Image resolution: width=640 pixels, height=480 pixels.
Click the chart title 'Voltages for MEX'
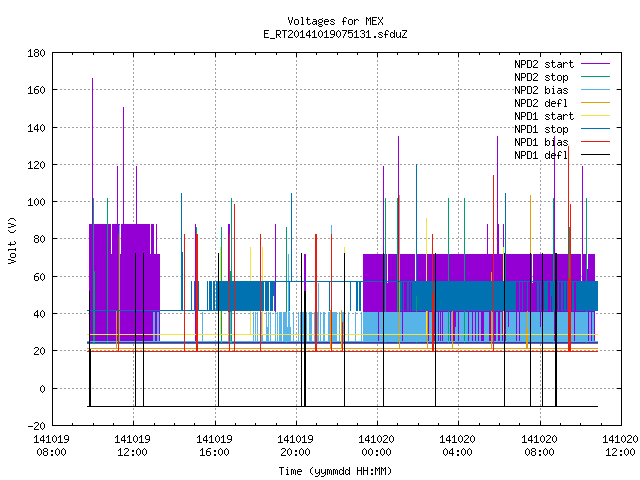pyautogui.click(x=335, y=21)
